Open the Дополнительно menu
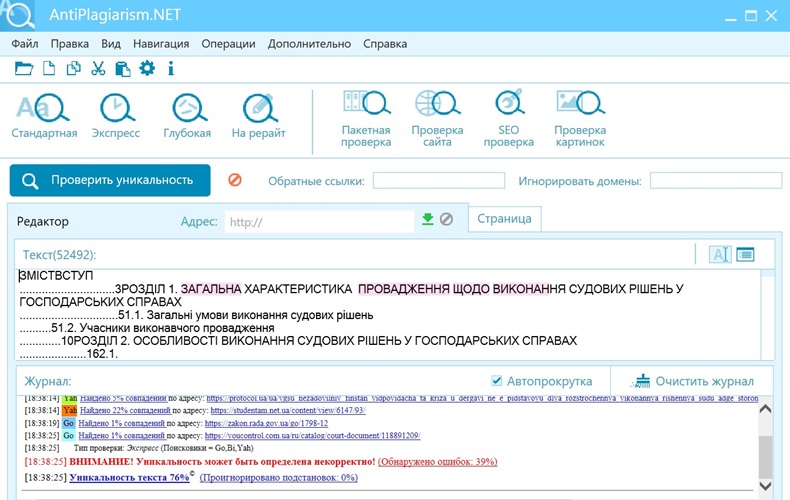 309,44
